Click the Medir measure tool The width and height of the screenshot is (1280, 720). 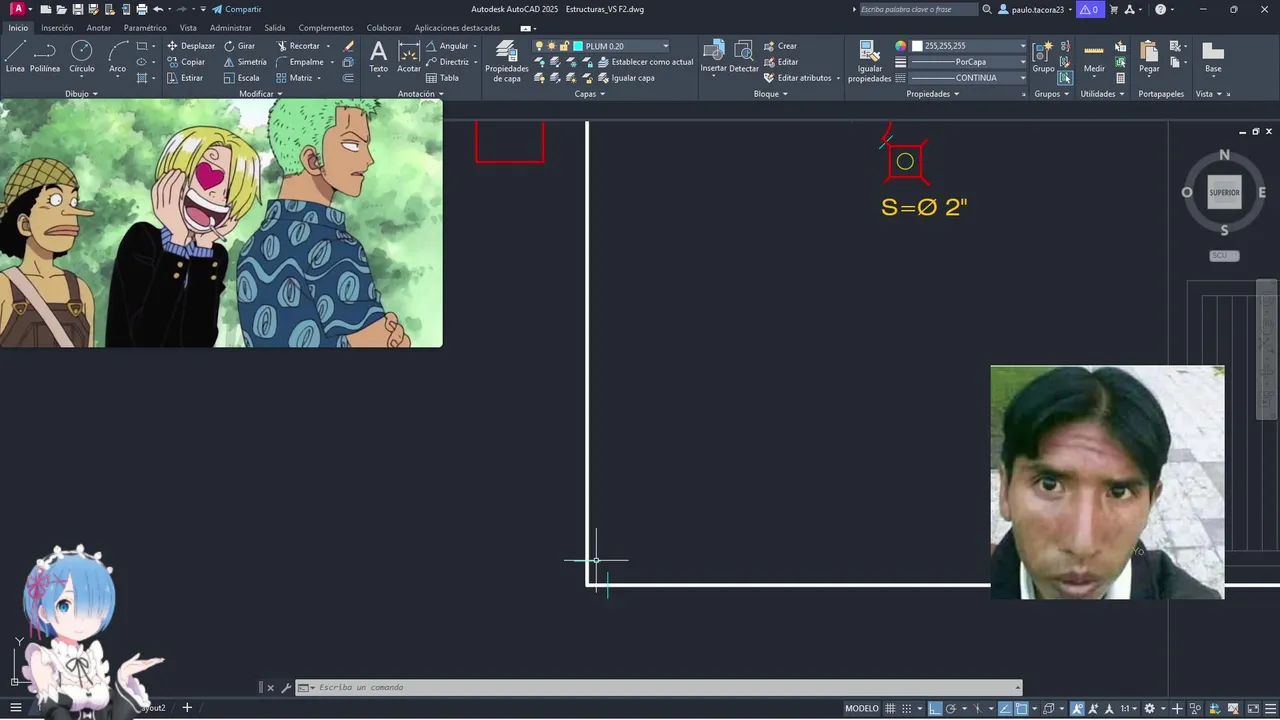click(x=1094, y=57)
